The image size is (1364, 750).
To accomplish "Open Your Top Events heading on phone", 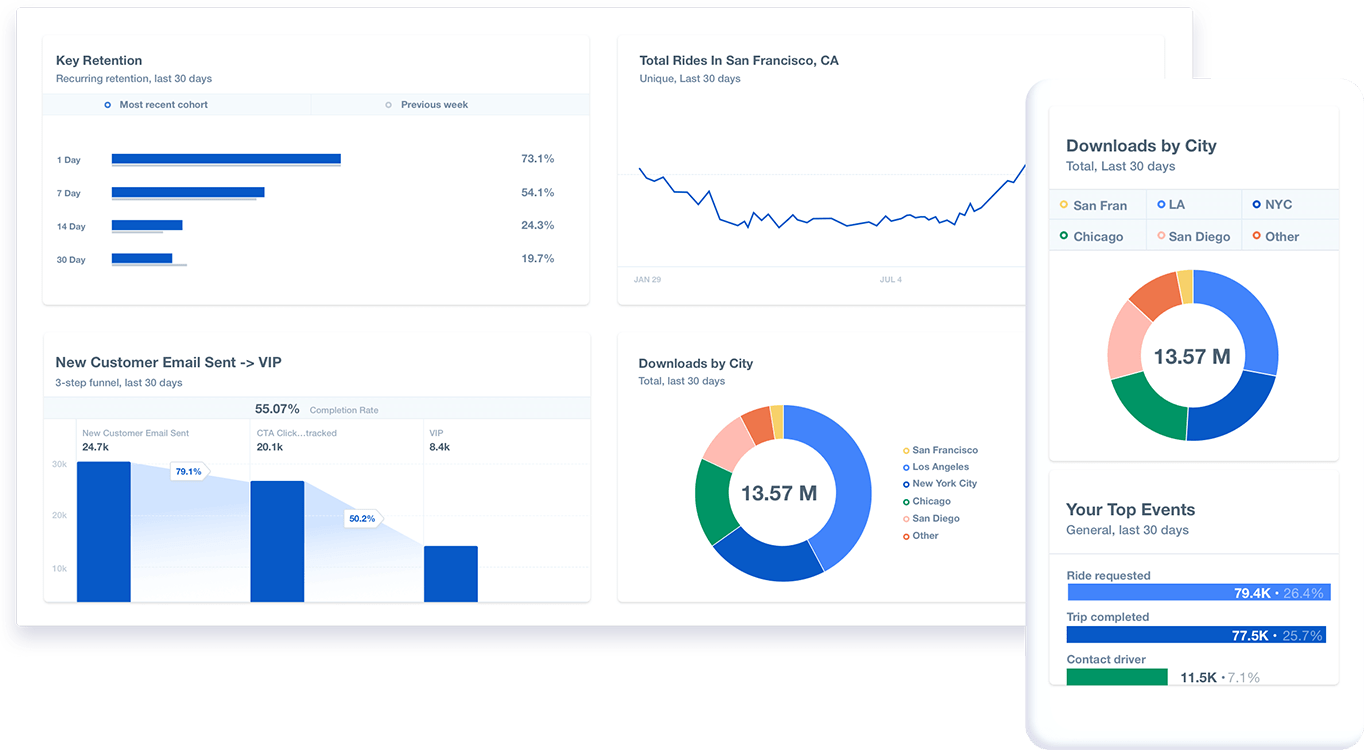I will [1131, 510].
